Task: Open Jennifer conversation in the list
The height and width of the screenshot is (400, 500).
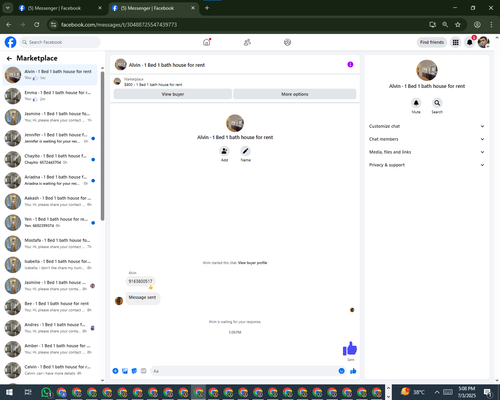Action: click(50, 138)
